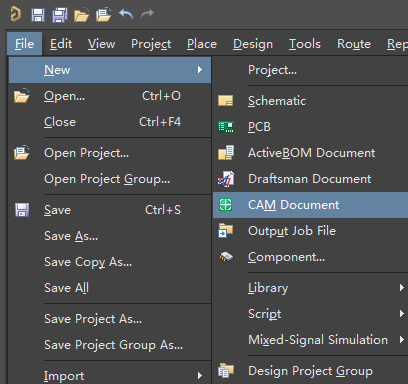This screenshot has width=408, height=384.
Task: Create a new Schematic document
Action: point(311,101)
